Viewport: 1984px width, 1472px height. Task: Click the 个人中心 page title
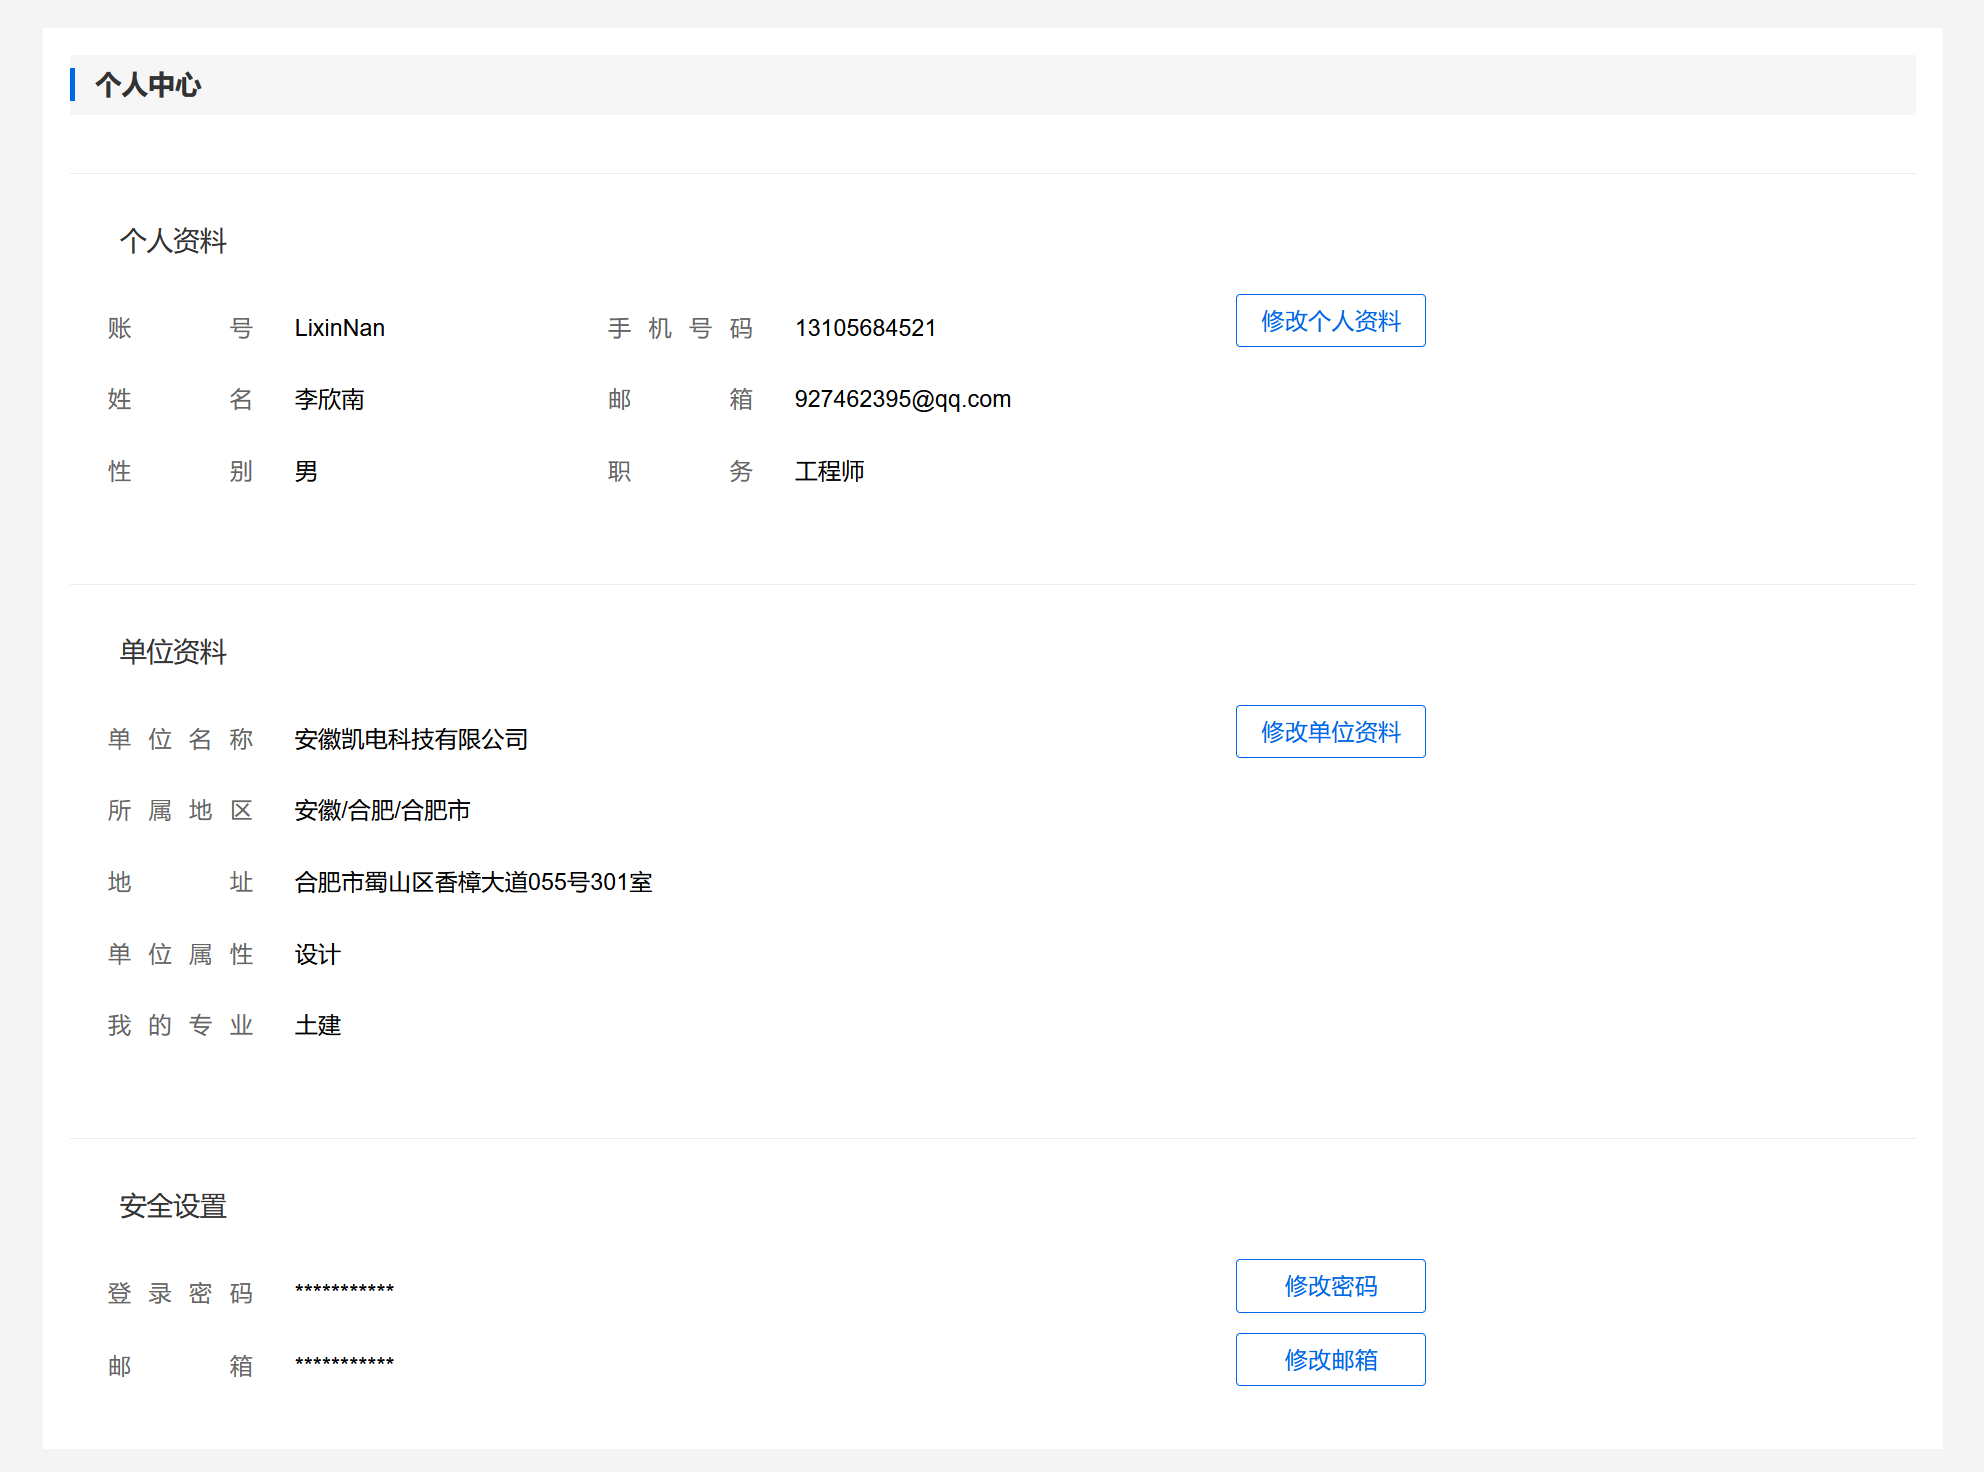(148, 85)
